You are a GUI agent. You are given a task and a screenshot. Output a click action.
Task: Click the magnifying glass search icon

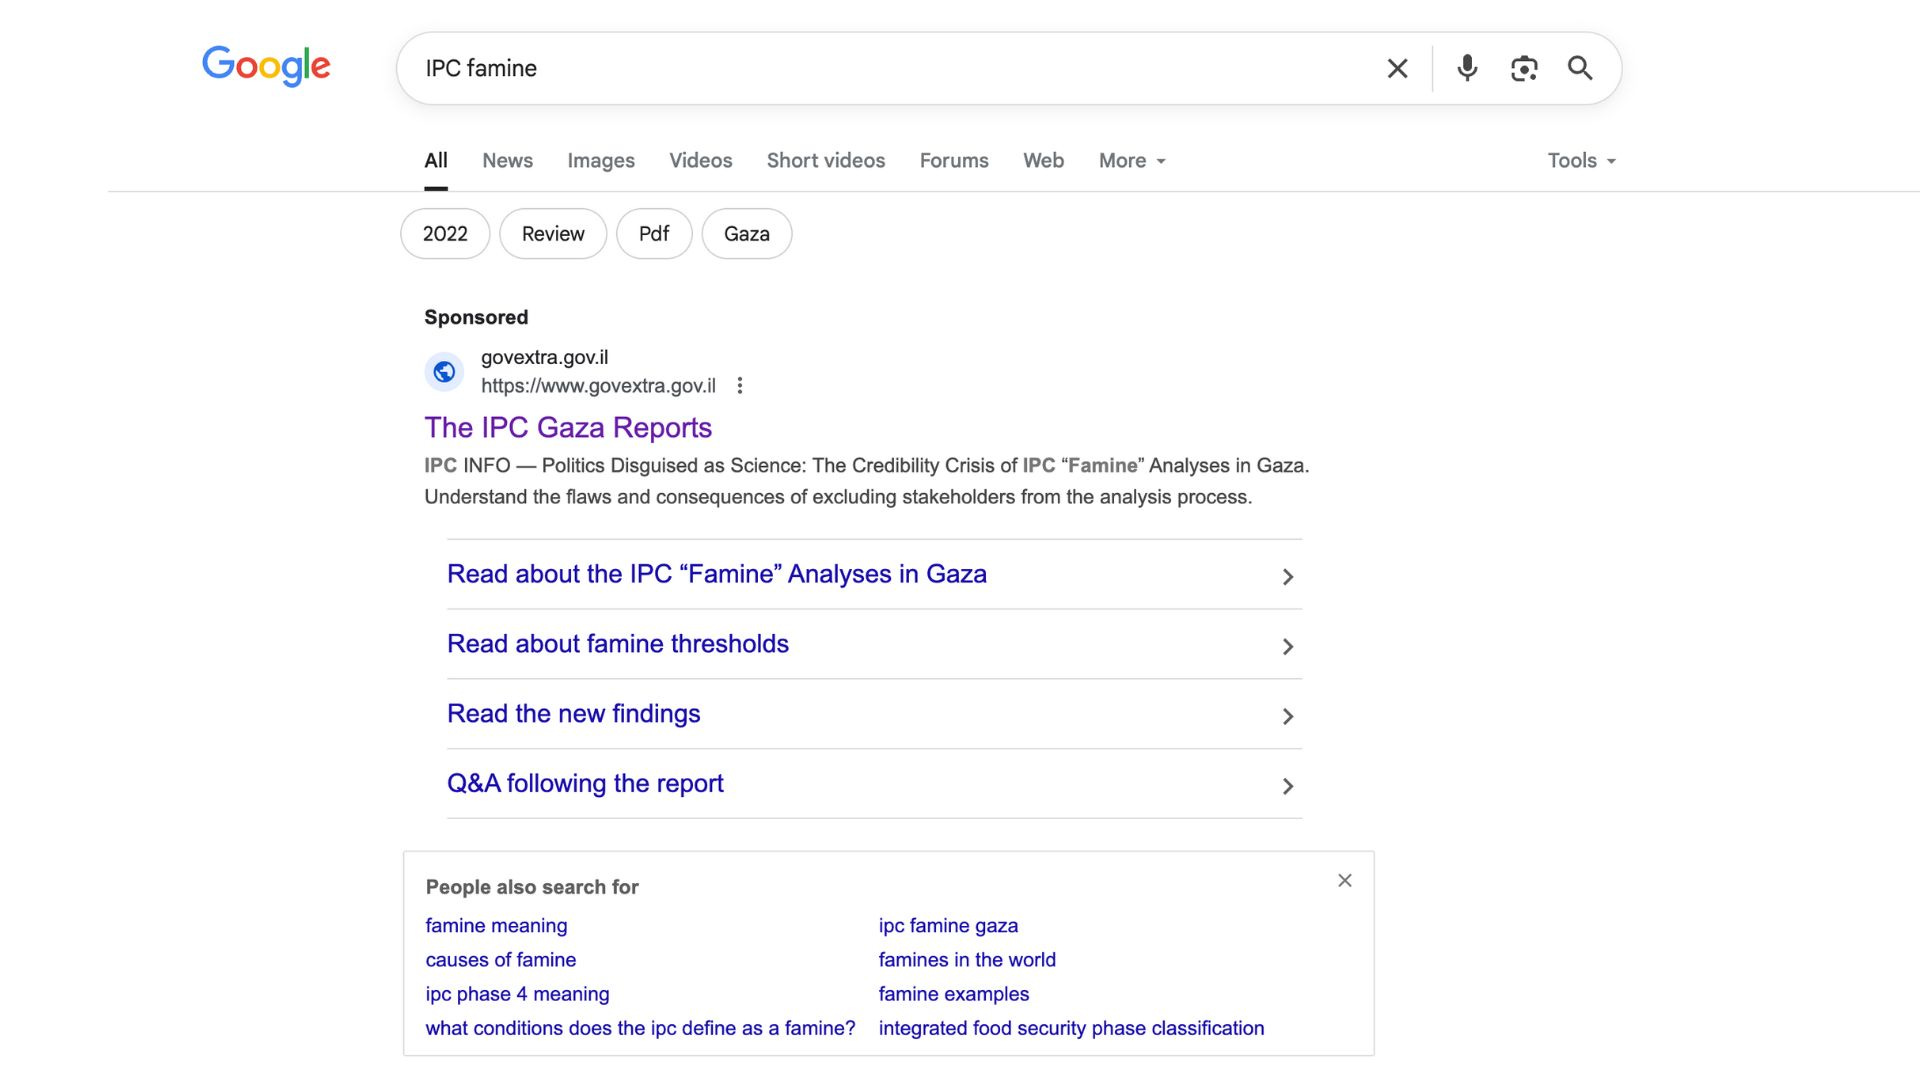click(1580, 68)
